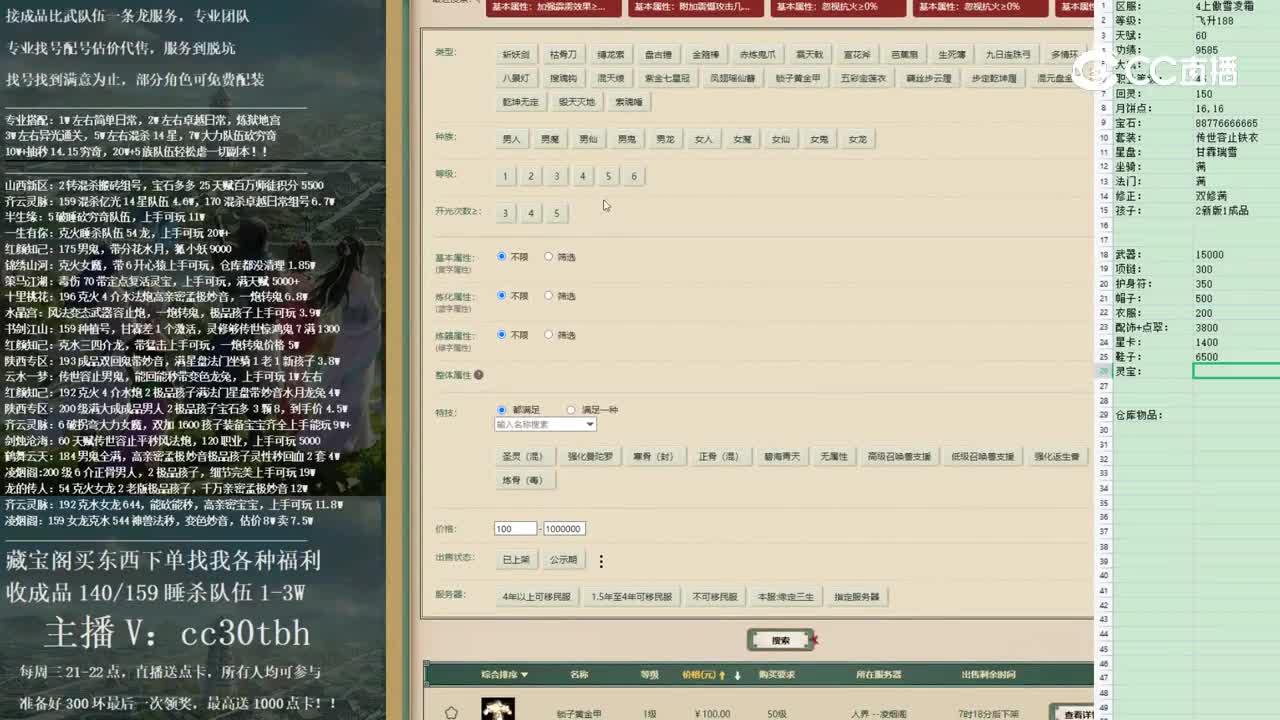
Task: Open the 锻子黄金甲 item thumbnail
Action: coord(496,709)
